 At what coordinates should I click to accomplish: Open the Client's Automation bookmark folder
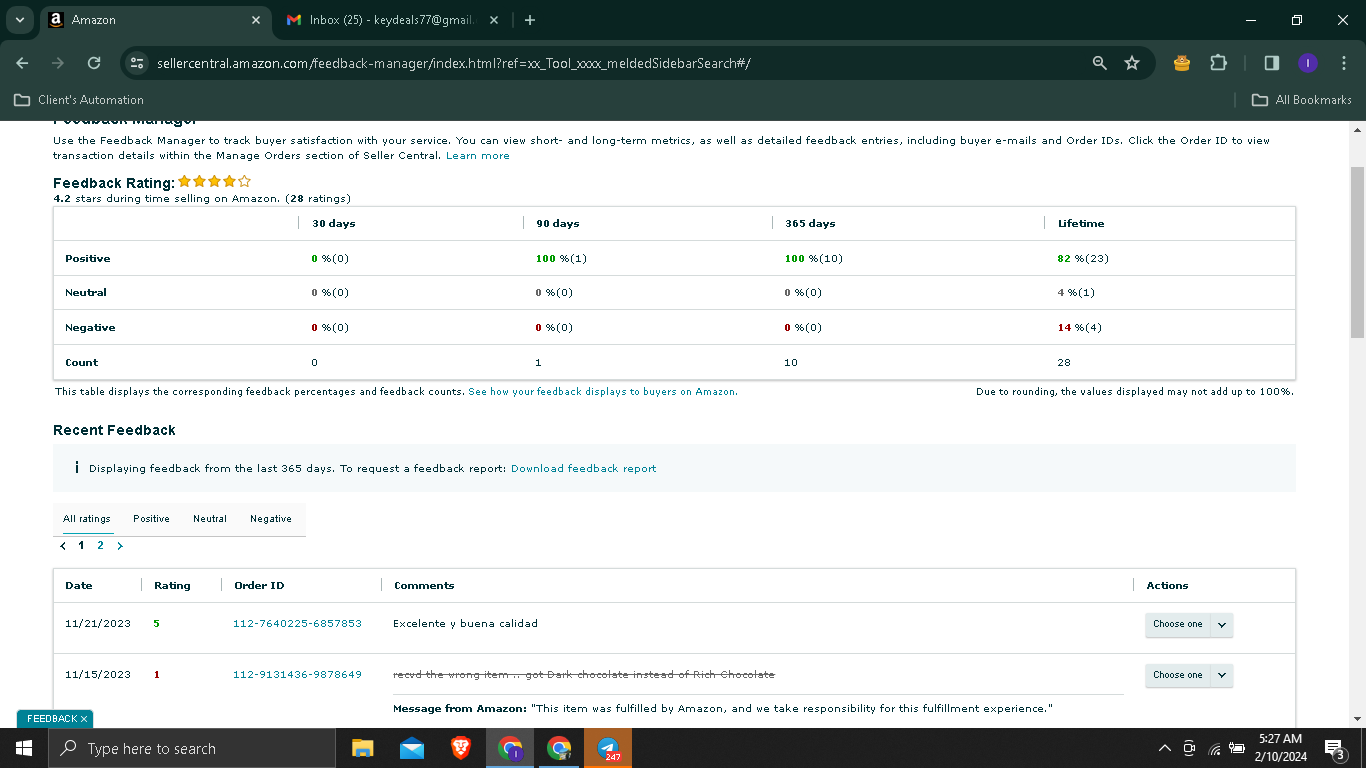coord(79,100)
